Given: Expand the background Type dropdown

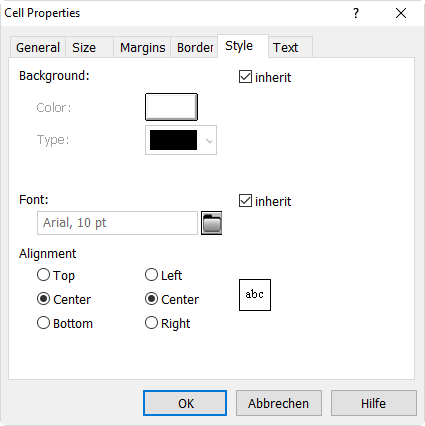Looking at the screenshot, I should pos(181,140).
